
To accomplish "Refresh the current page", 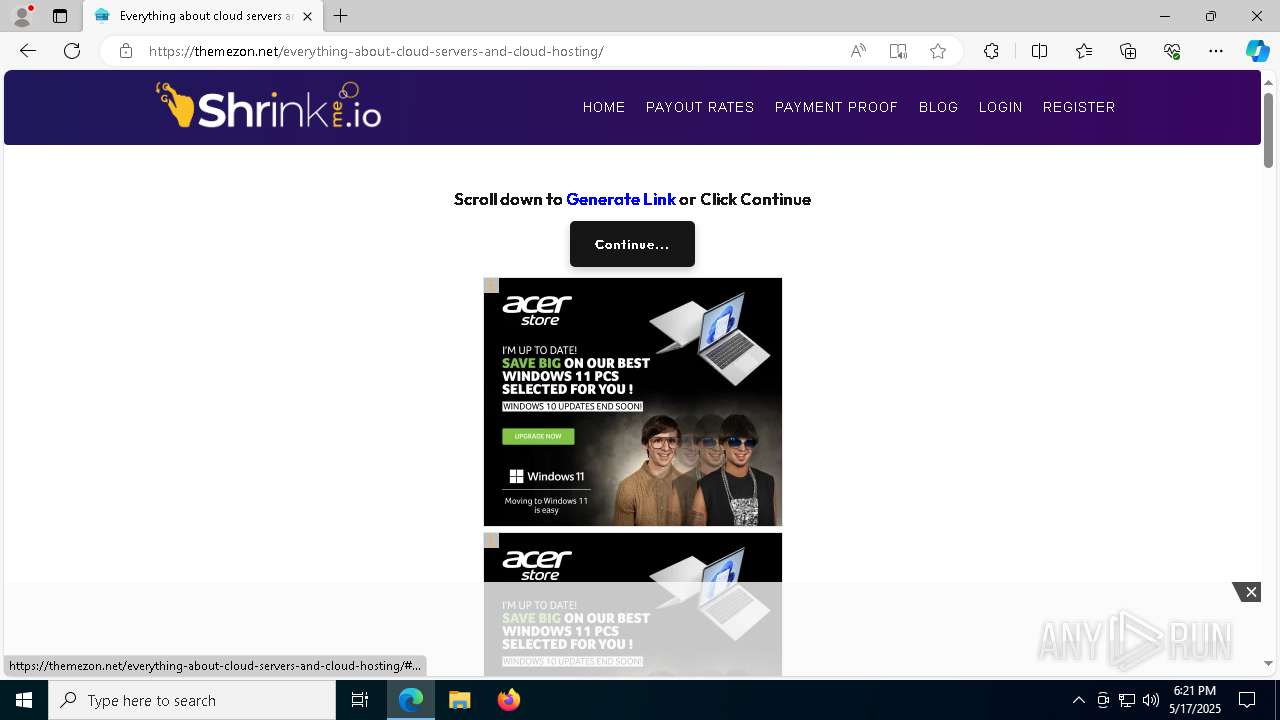I will (x=72, y=51).
